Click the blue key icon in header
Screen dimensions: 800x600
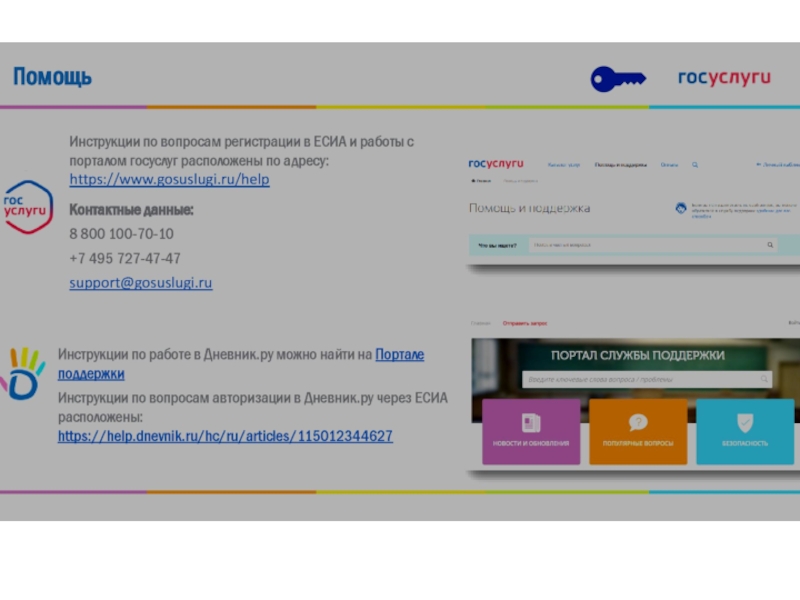[618, 79]
